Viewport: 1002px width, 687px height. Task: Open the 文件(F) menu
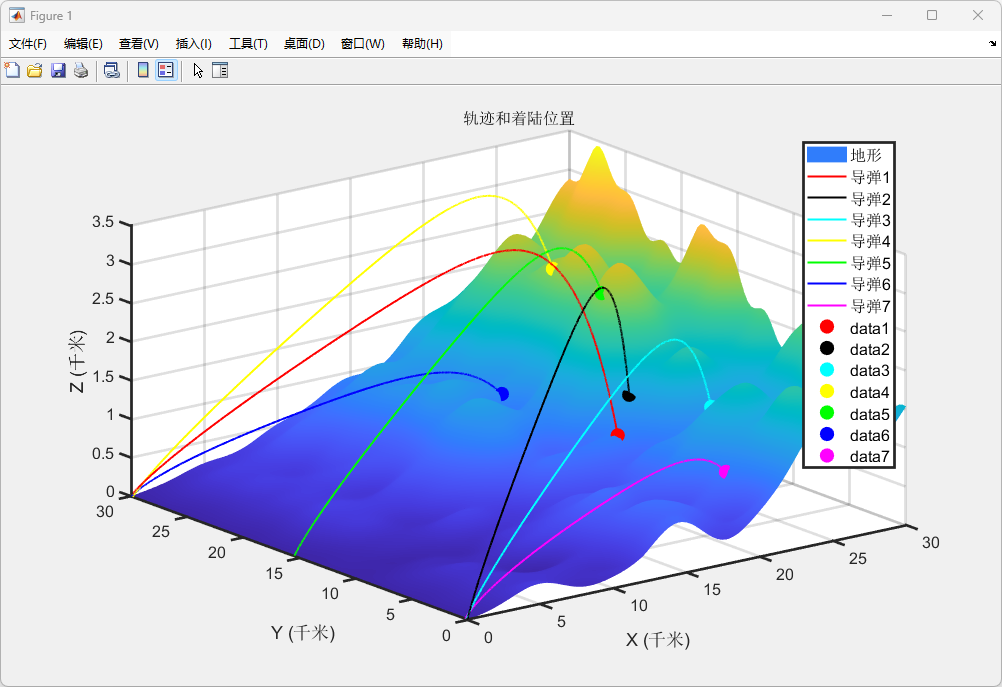point(28,44)
